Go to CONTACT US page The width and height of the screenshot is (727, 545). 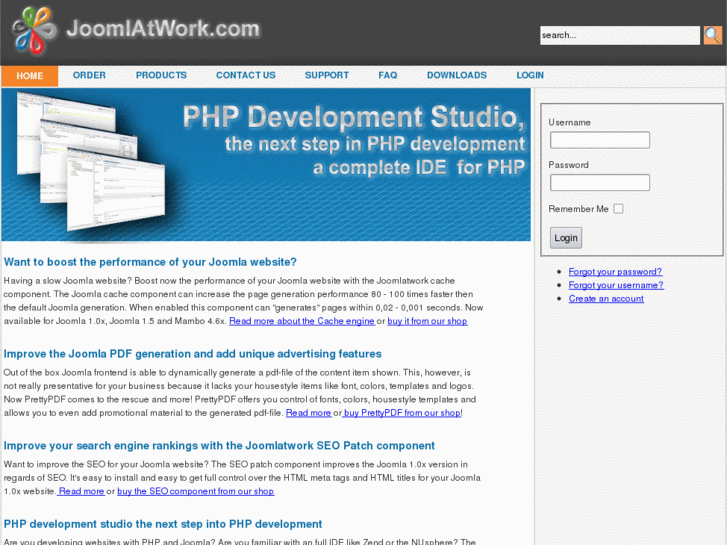pyautogui.click(x=246, y=75)
